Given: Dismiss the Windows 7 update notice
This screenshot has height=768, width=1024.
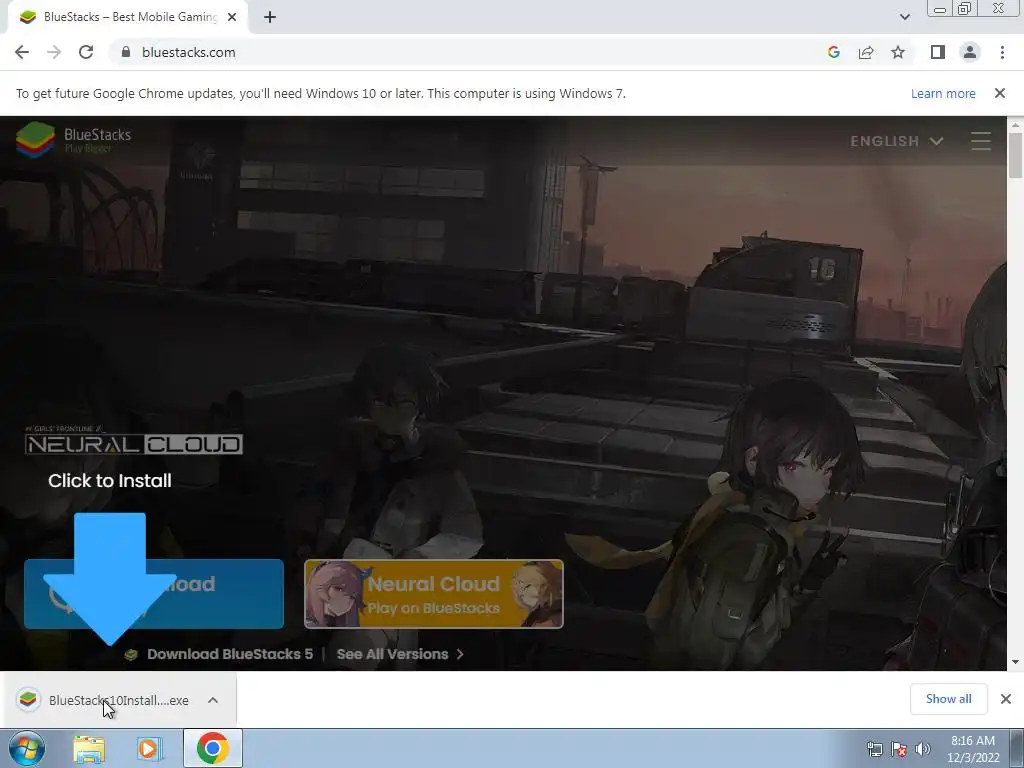Looking at the screenshot, I should (1000, 93).
